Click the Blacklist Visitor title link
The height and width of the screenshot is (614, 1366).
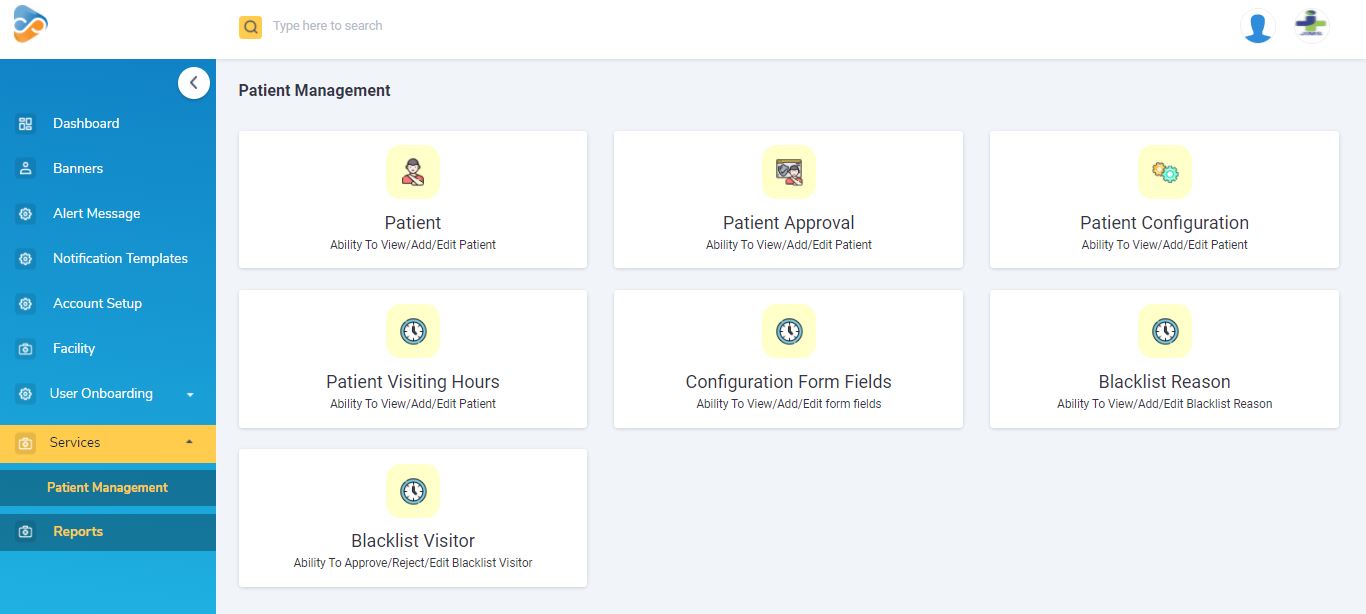click(x=413, y=541)
